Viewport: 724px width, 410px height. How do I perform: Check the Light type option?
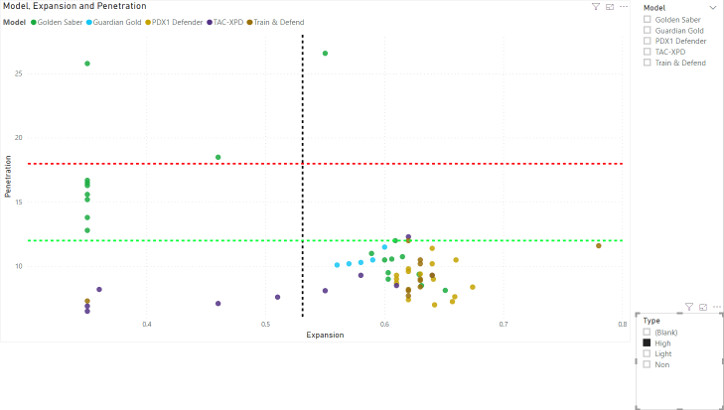pos(648,353)
